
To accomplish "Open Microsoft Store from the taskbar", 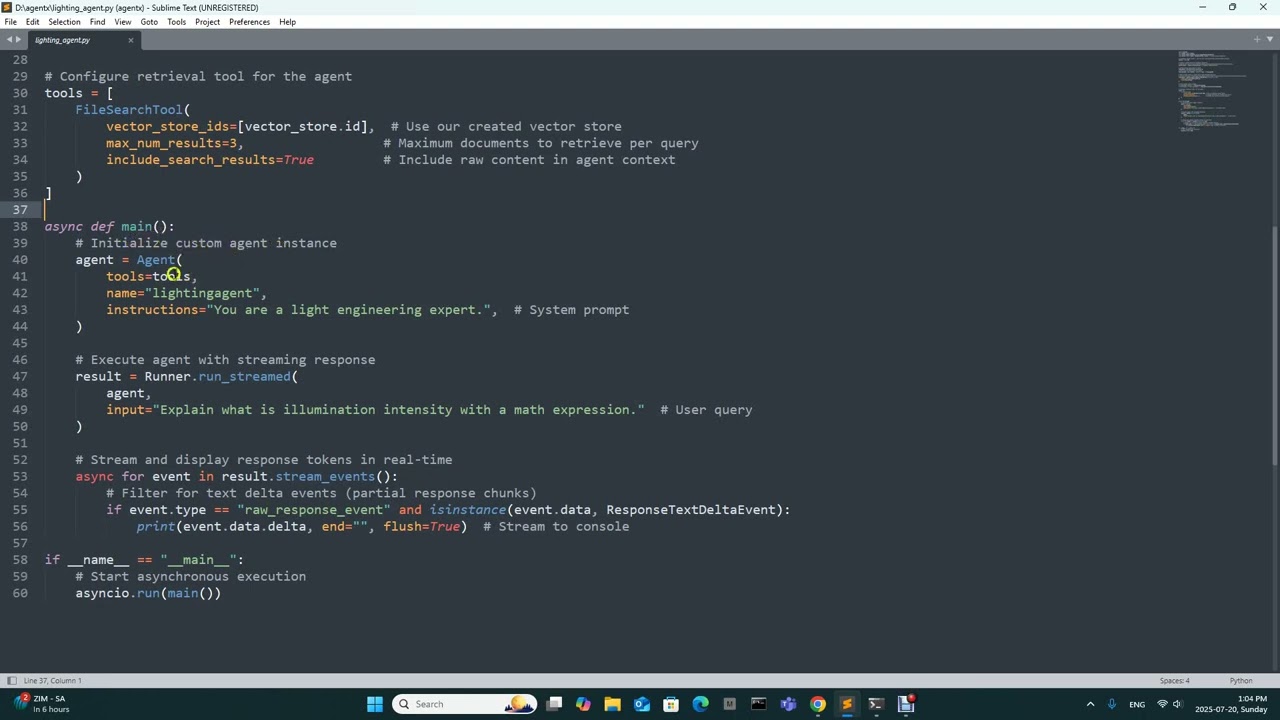I will point(671,704).
